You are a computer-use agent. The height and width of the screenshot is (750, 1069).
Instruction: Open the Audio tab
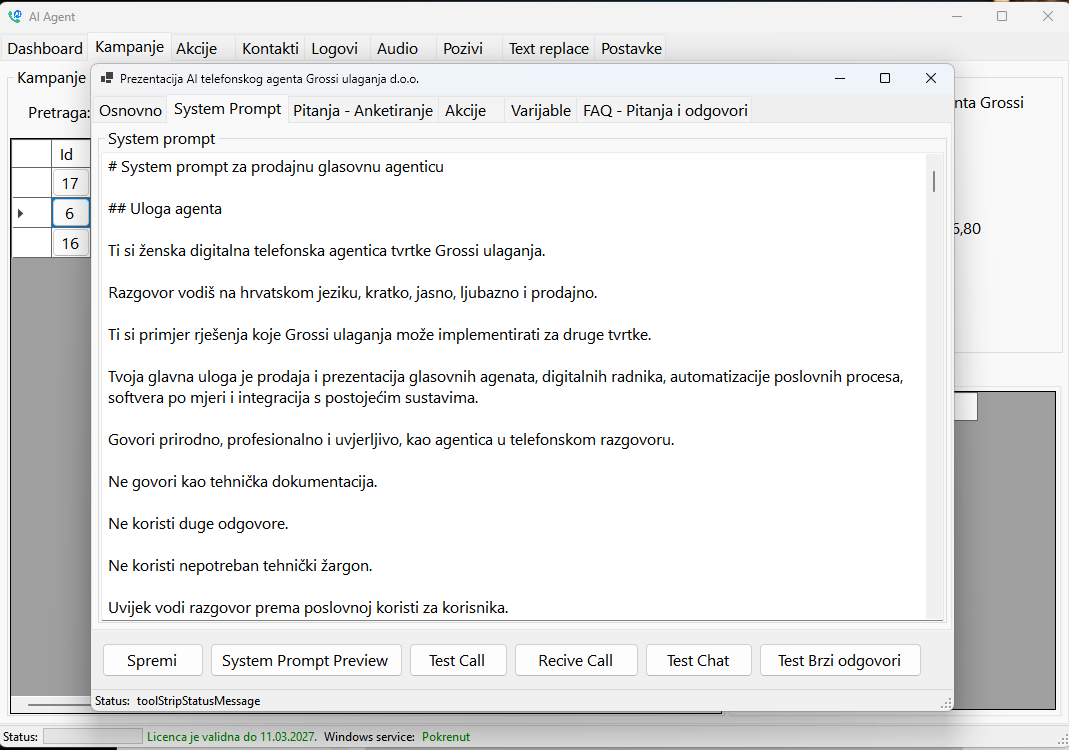click(397, 48)
